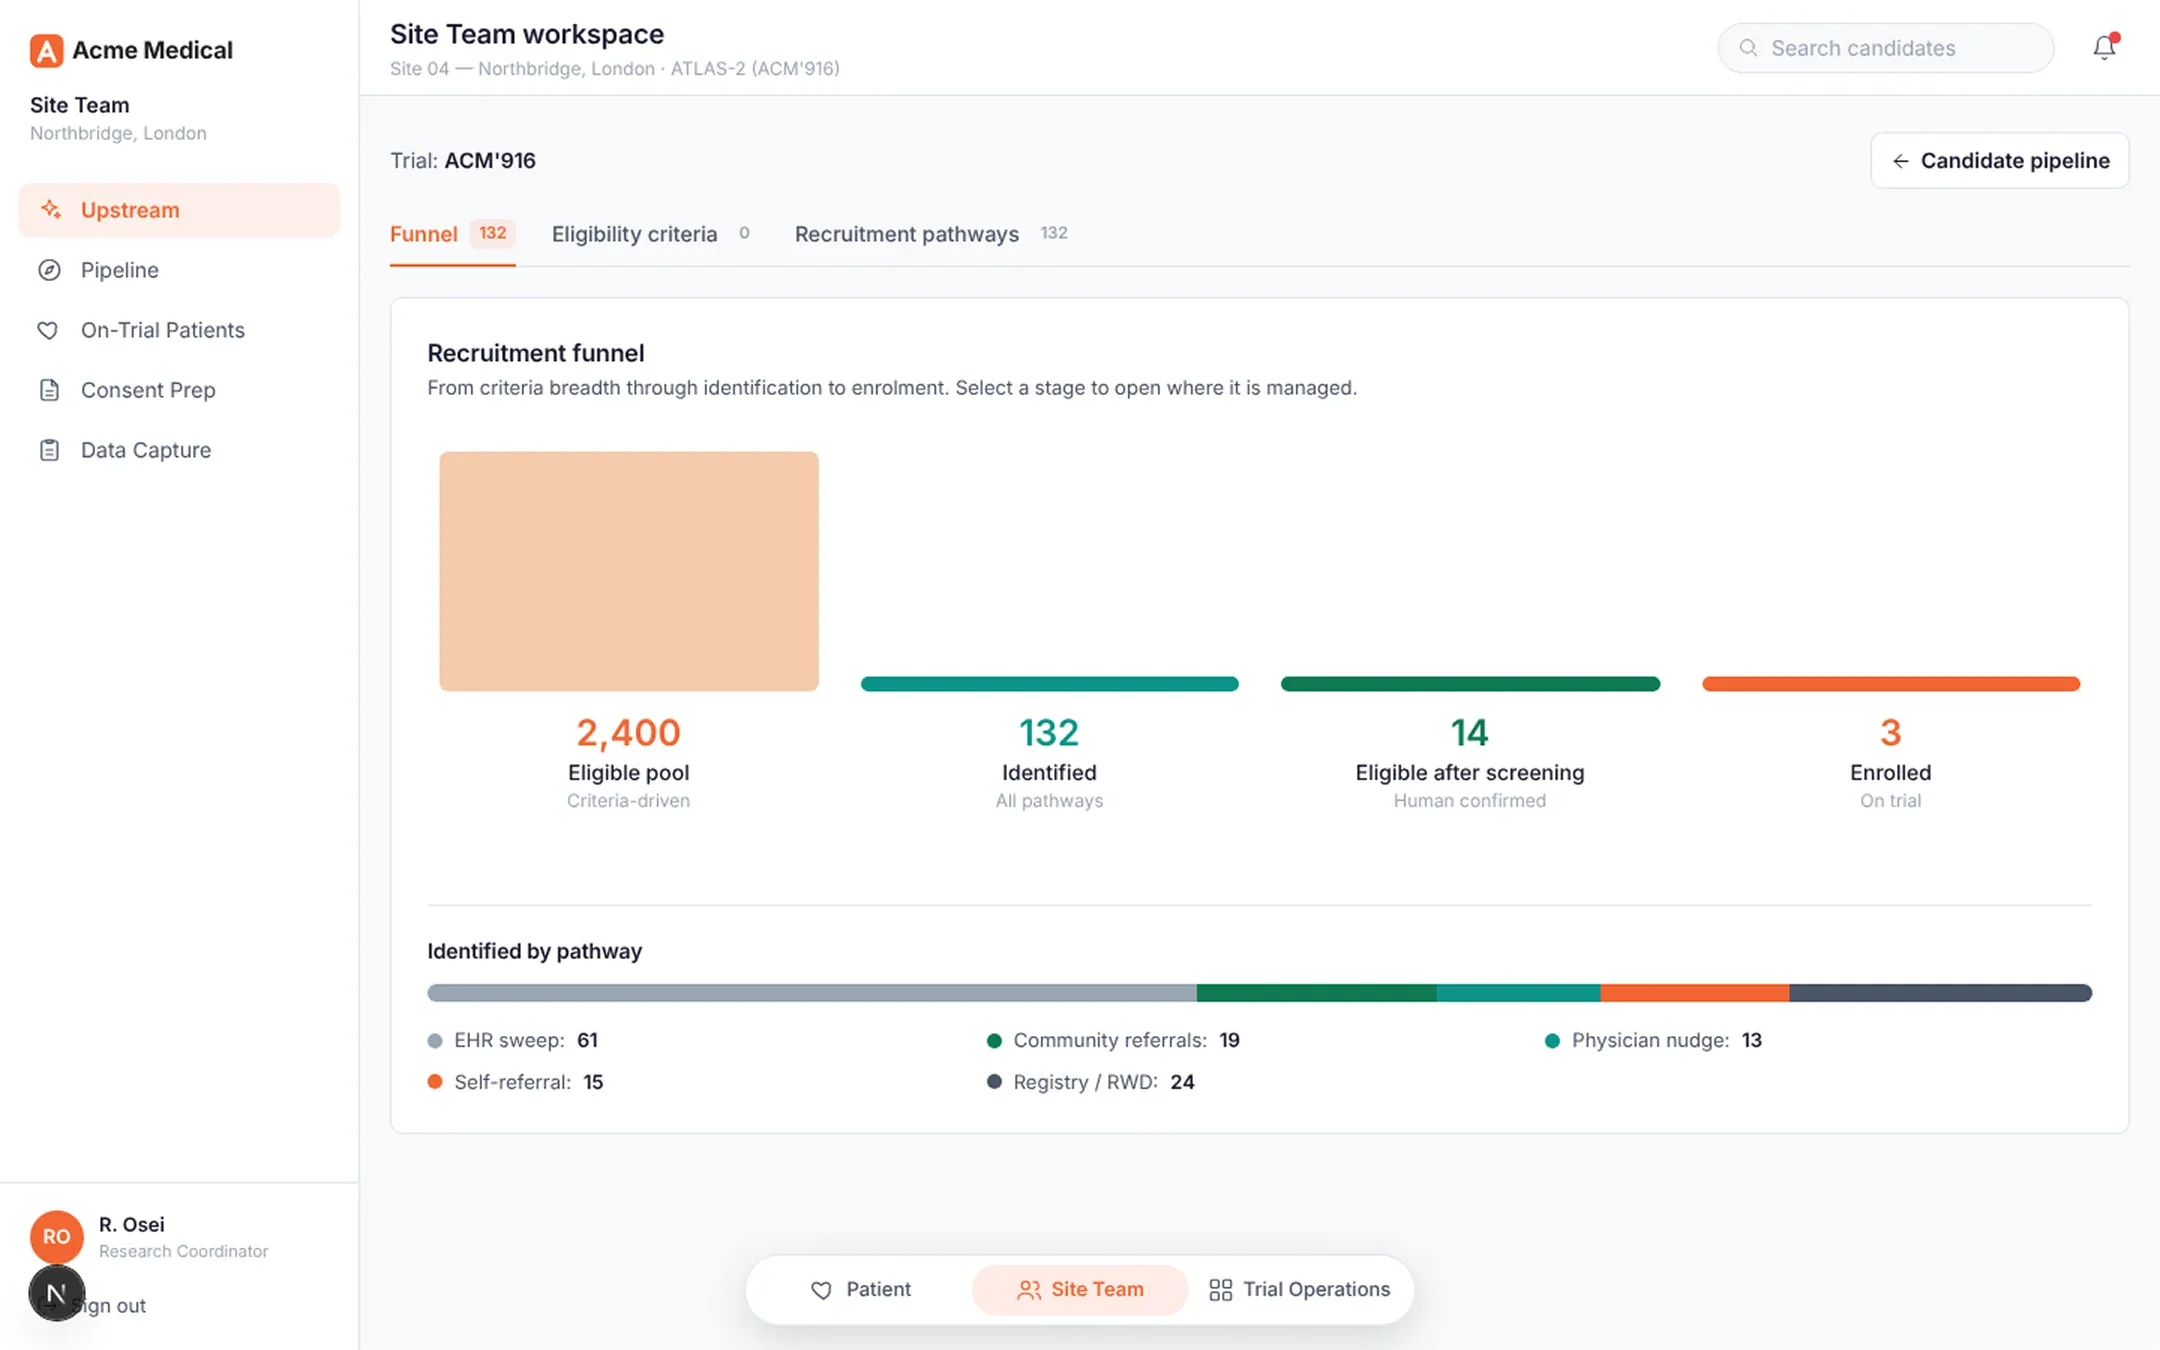Screen dimensions: 2160x1350
Task: Switch to Patient workspace view
Action: tap(860, 1289)
